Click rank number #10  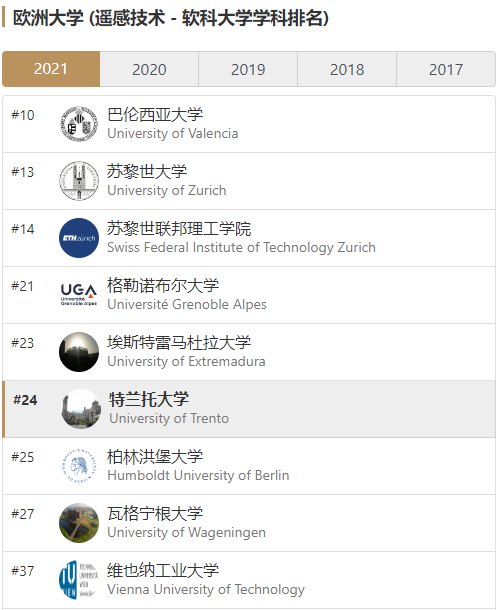pyautogui.click(x=23, y=115)
